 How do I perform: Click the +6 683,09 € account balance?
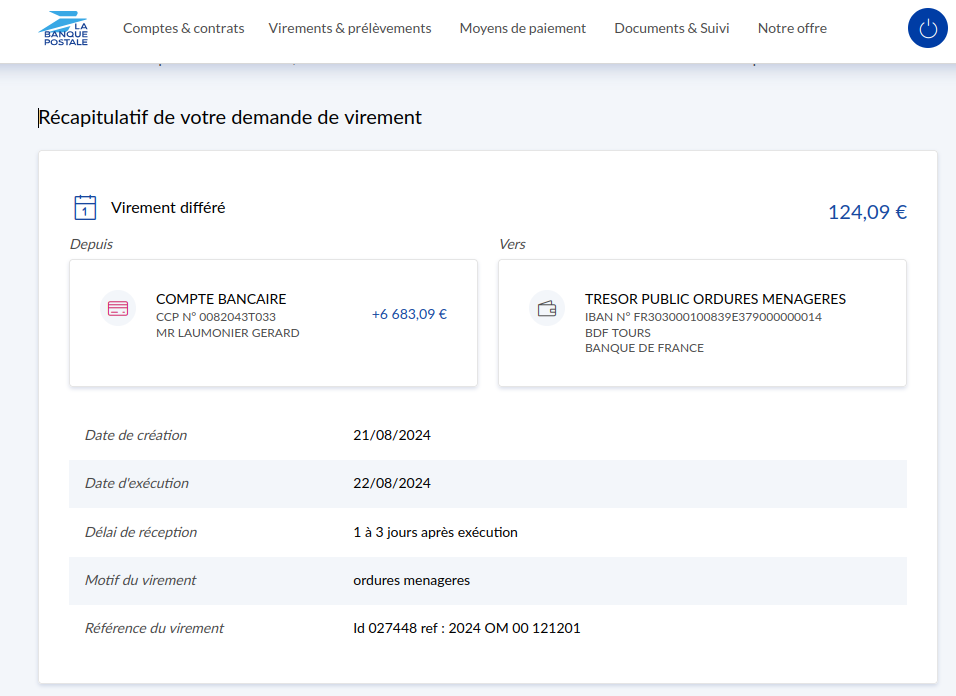point(409,314)
